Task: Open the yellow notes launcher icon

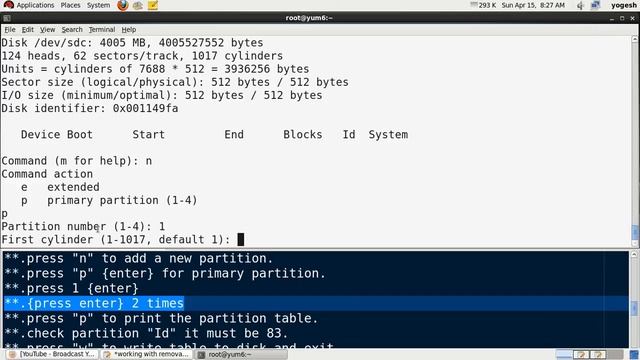Action: (153, 5)
